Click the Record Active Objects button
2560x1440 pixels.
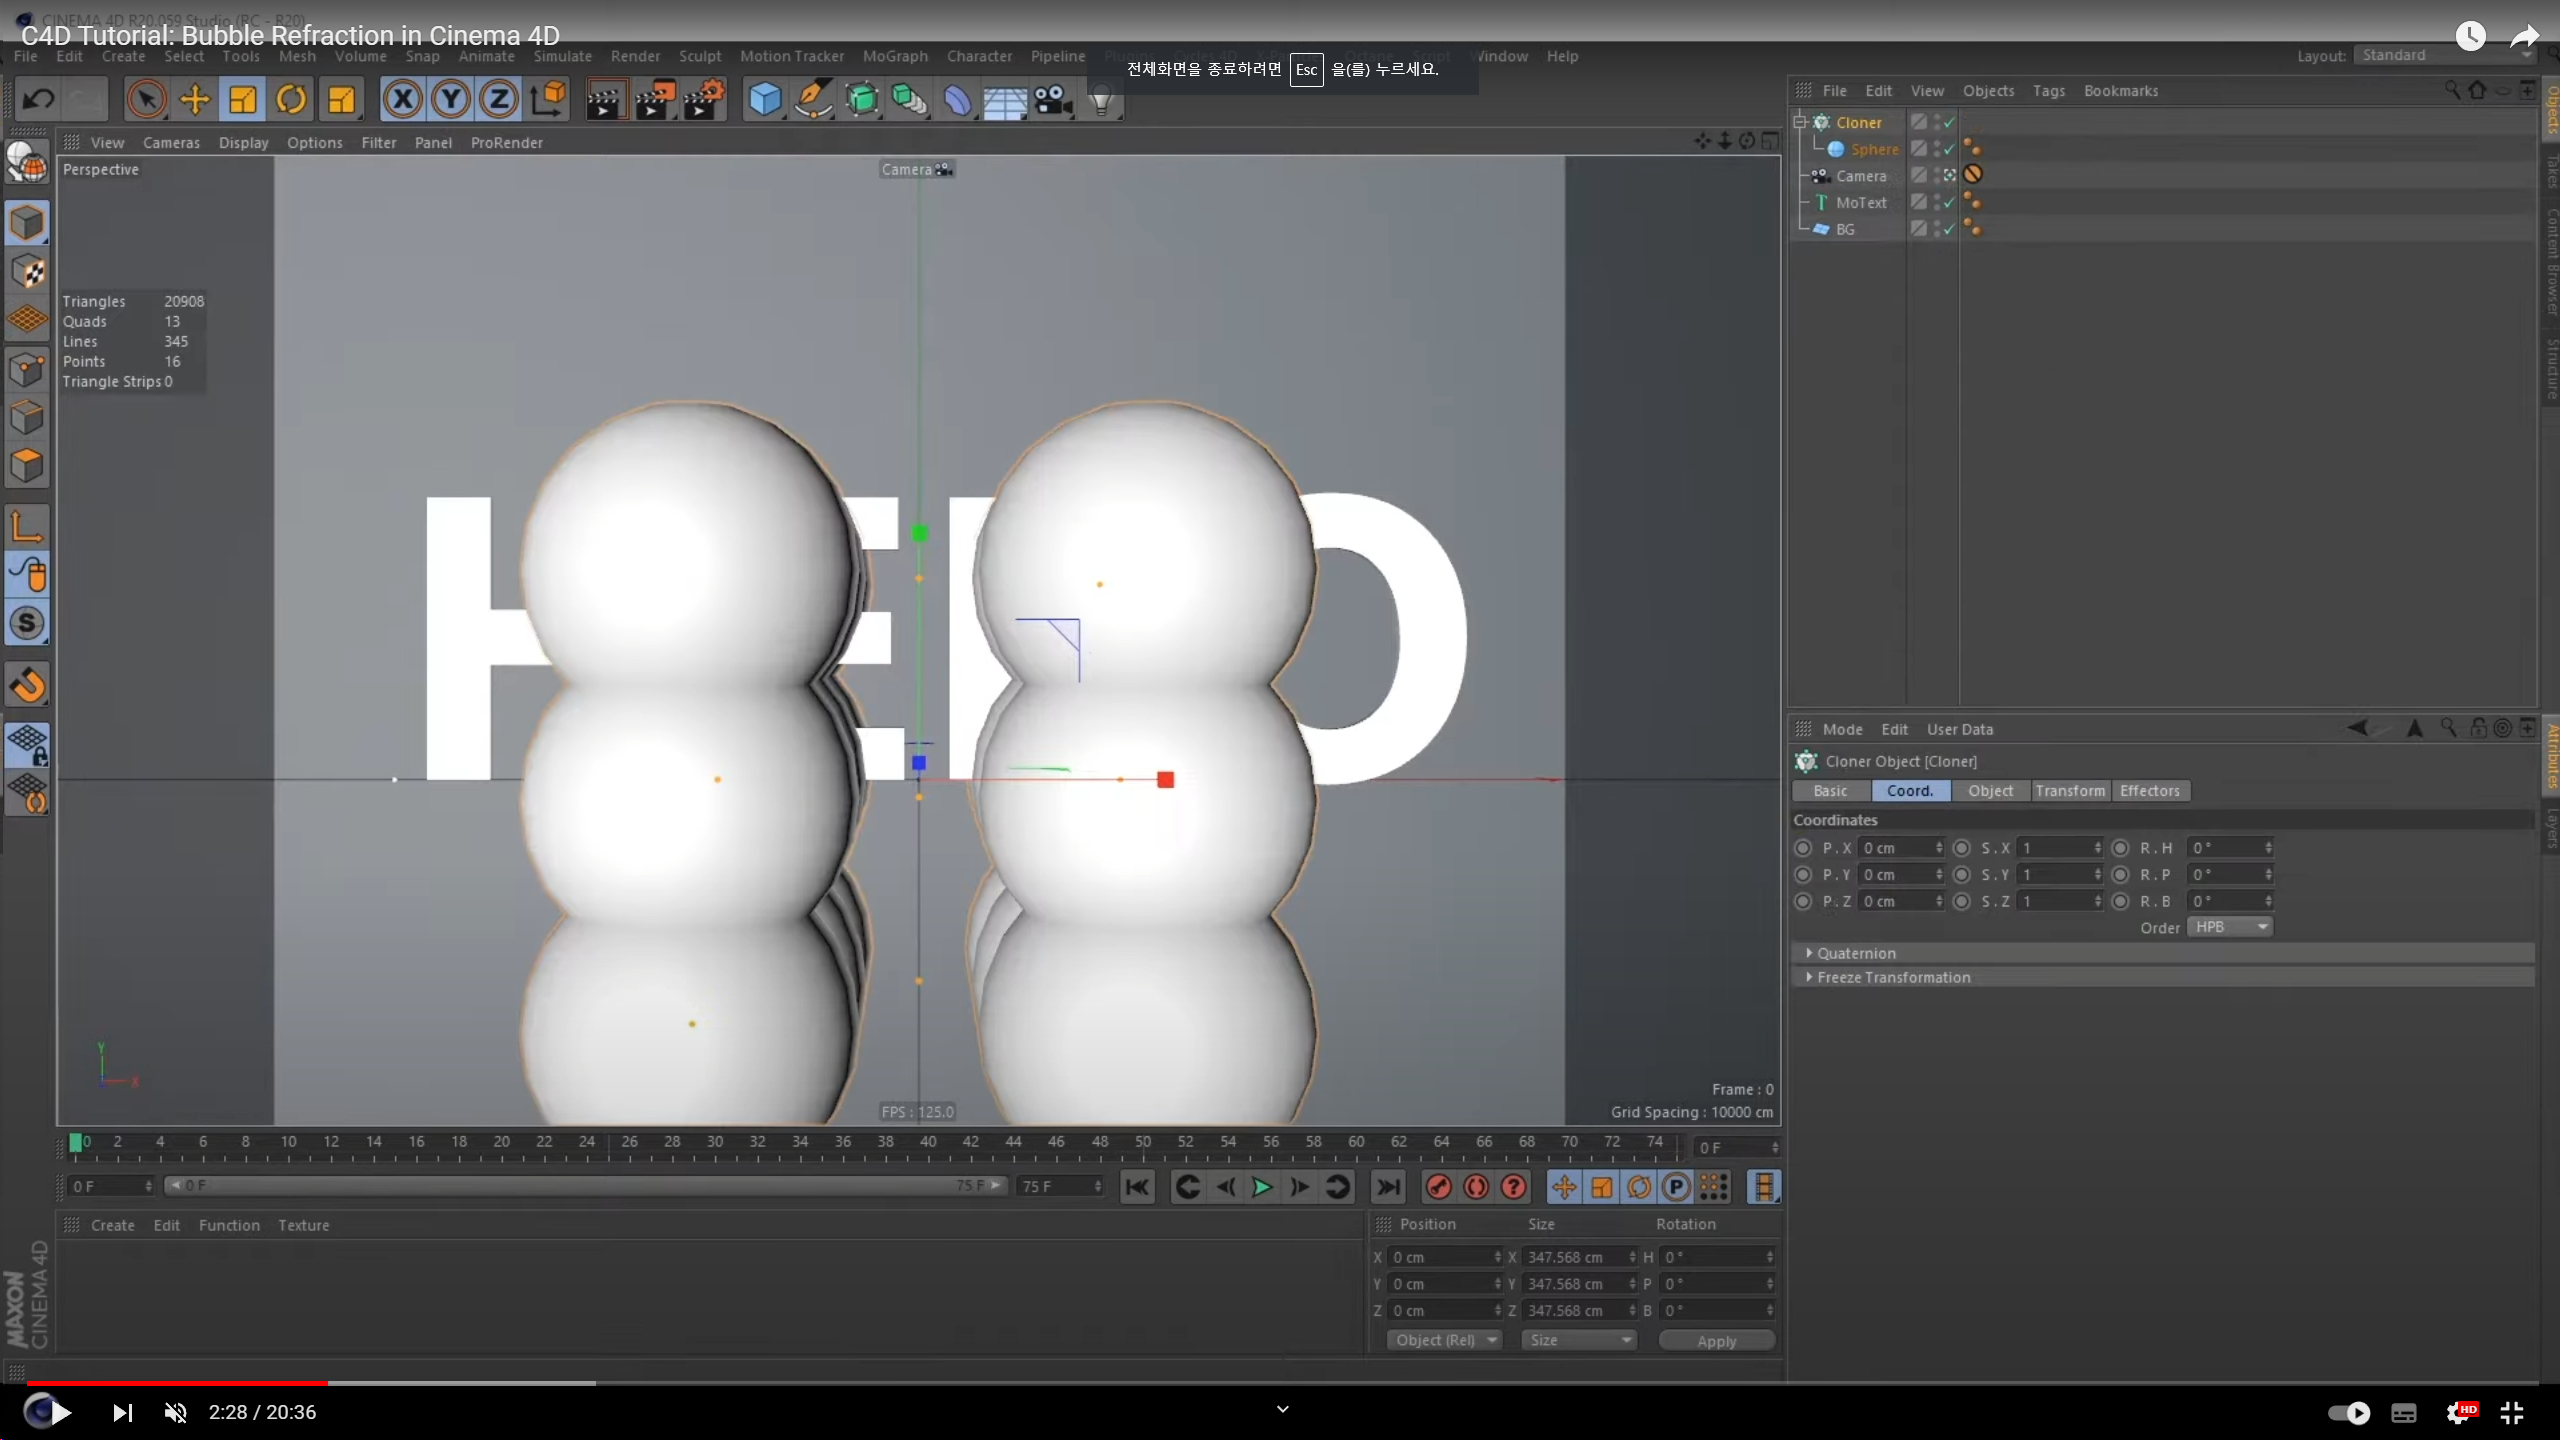pos(1438,1187)
